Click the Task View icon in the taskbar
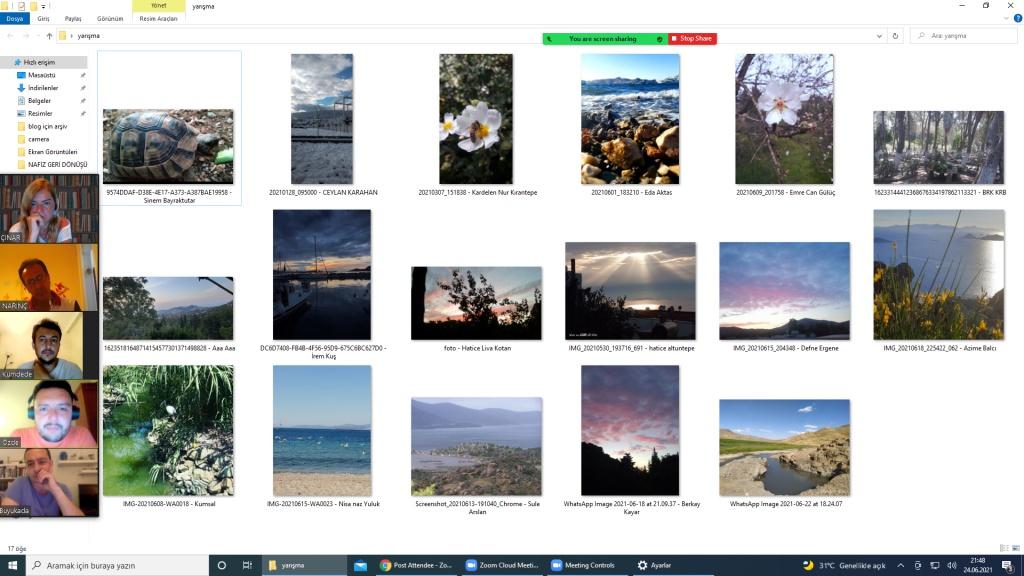Screen dimensions: 1024x576 [247, 565]
